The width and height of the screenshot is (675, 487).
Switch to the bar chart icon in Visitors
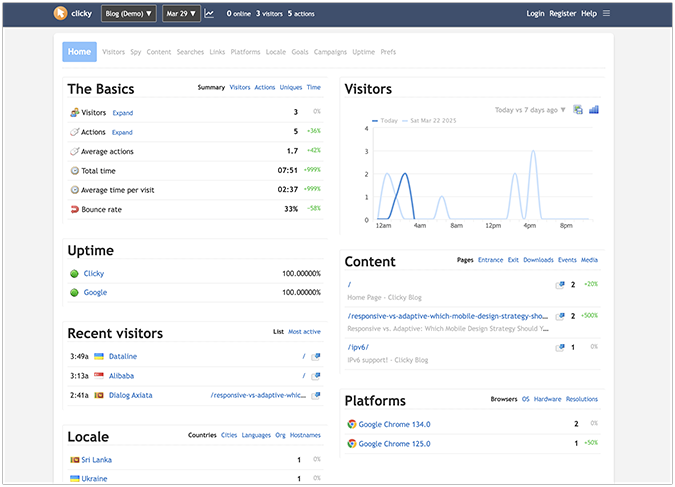point(594,110)
